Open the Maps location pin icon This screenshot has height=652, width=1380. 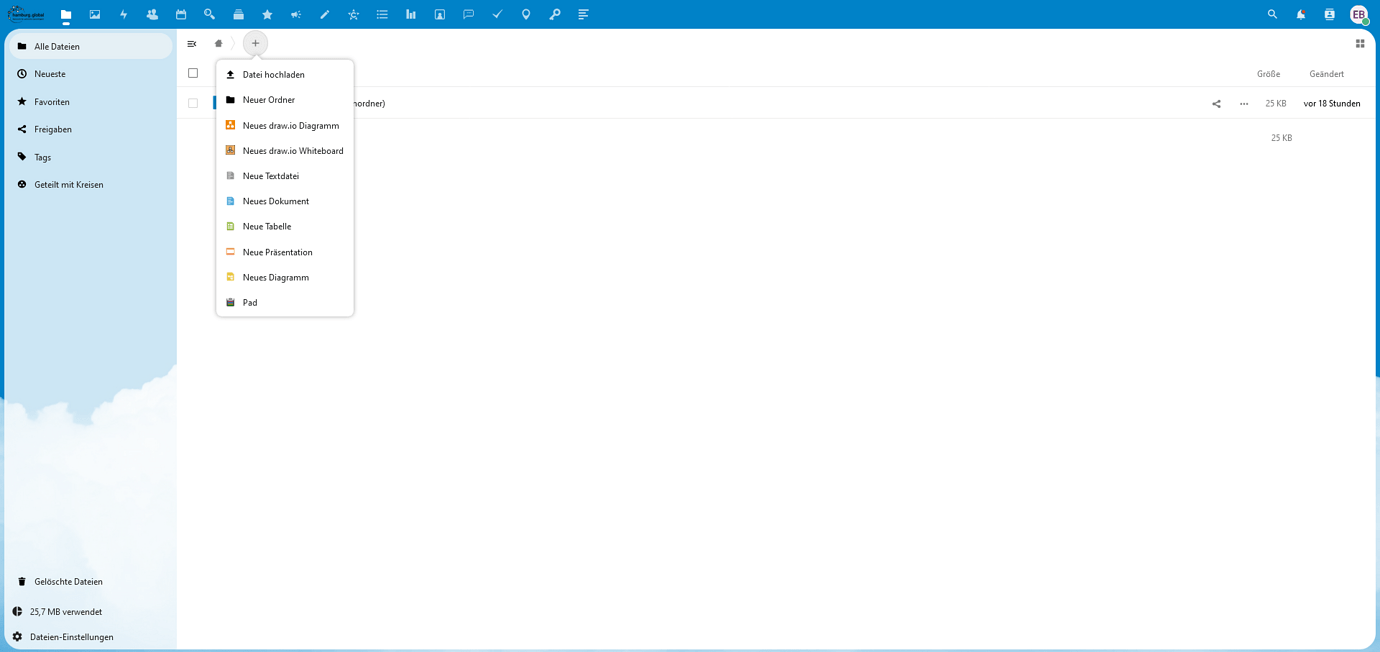coord(526,14)
